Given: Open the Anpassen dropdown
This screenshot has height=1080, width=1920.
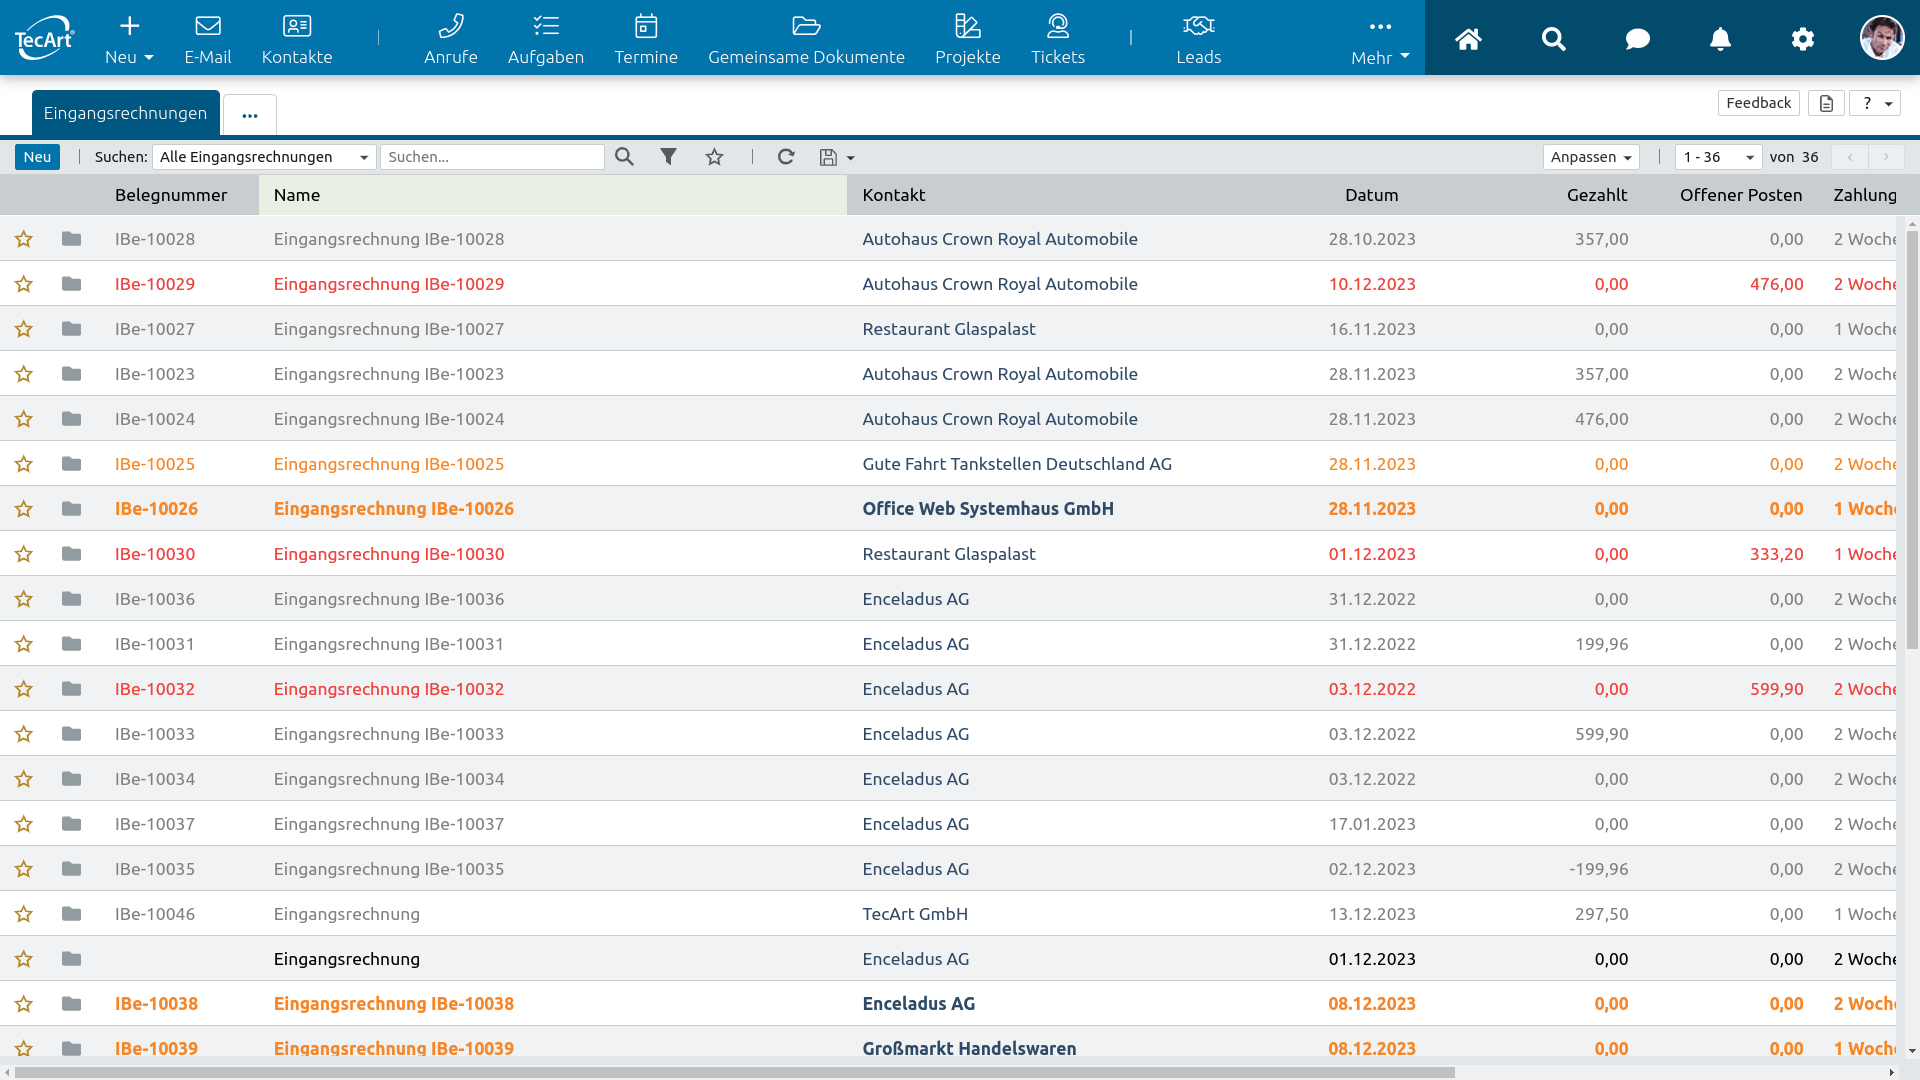Looking at the screenshot, I should (x=1590, y=157).
